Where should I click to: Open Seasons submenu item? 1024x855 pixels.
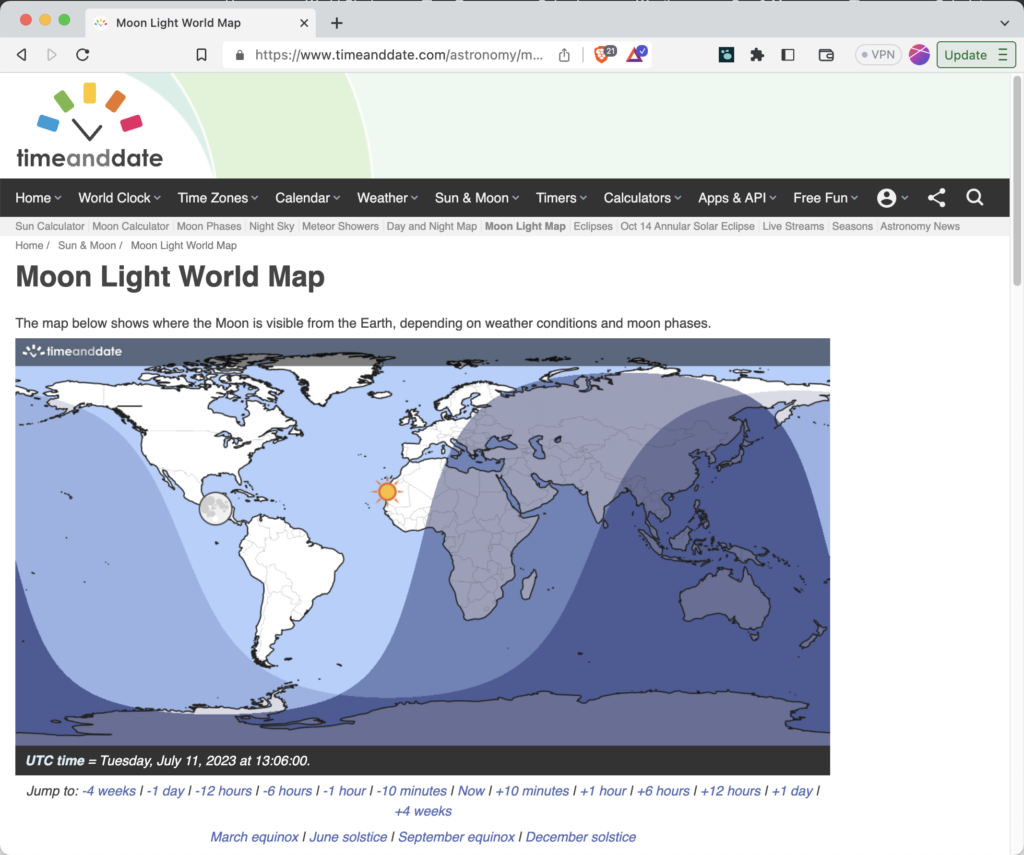(x=852, y=226)
